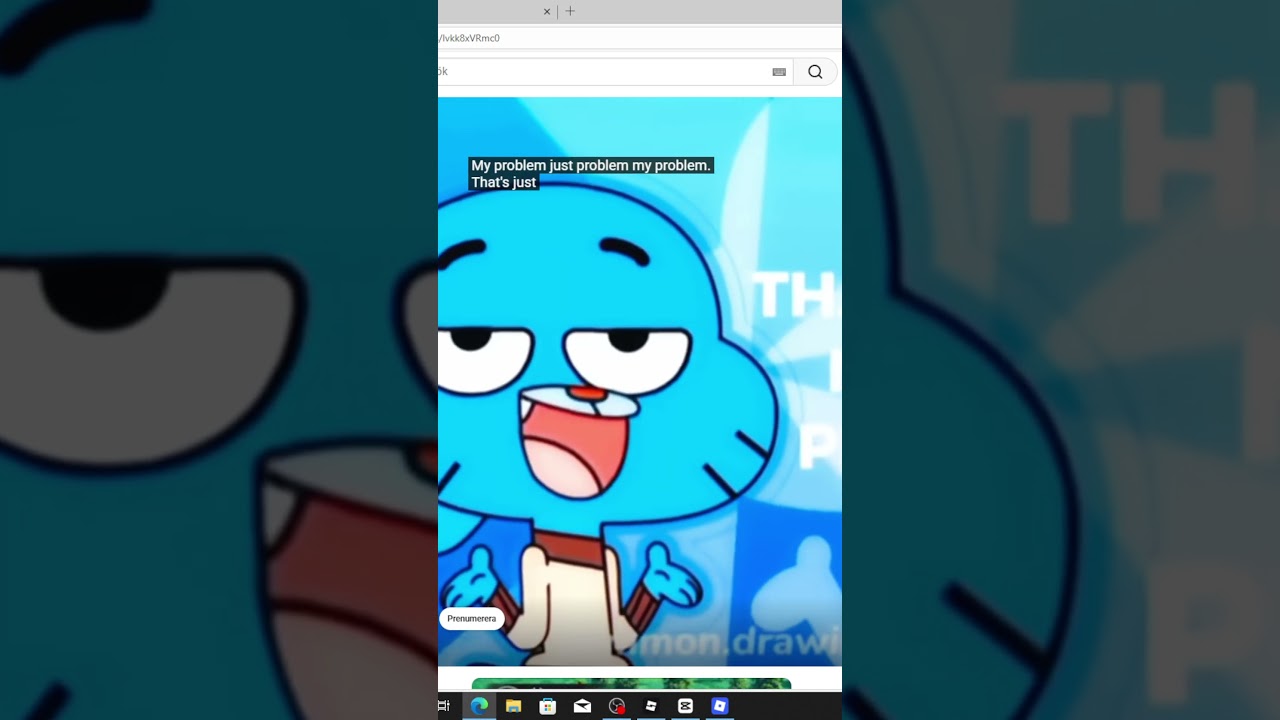Click the Prenumerera subscribe button

[472, 619]
